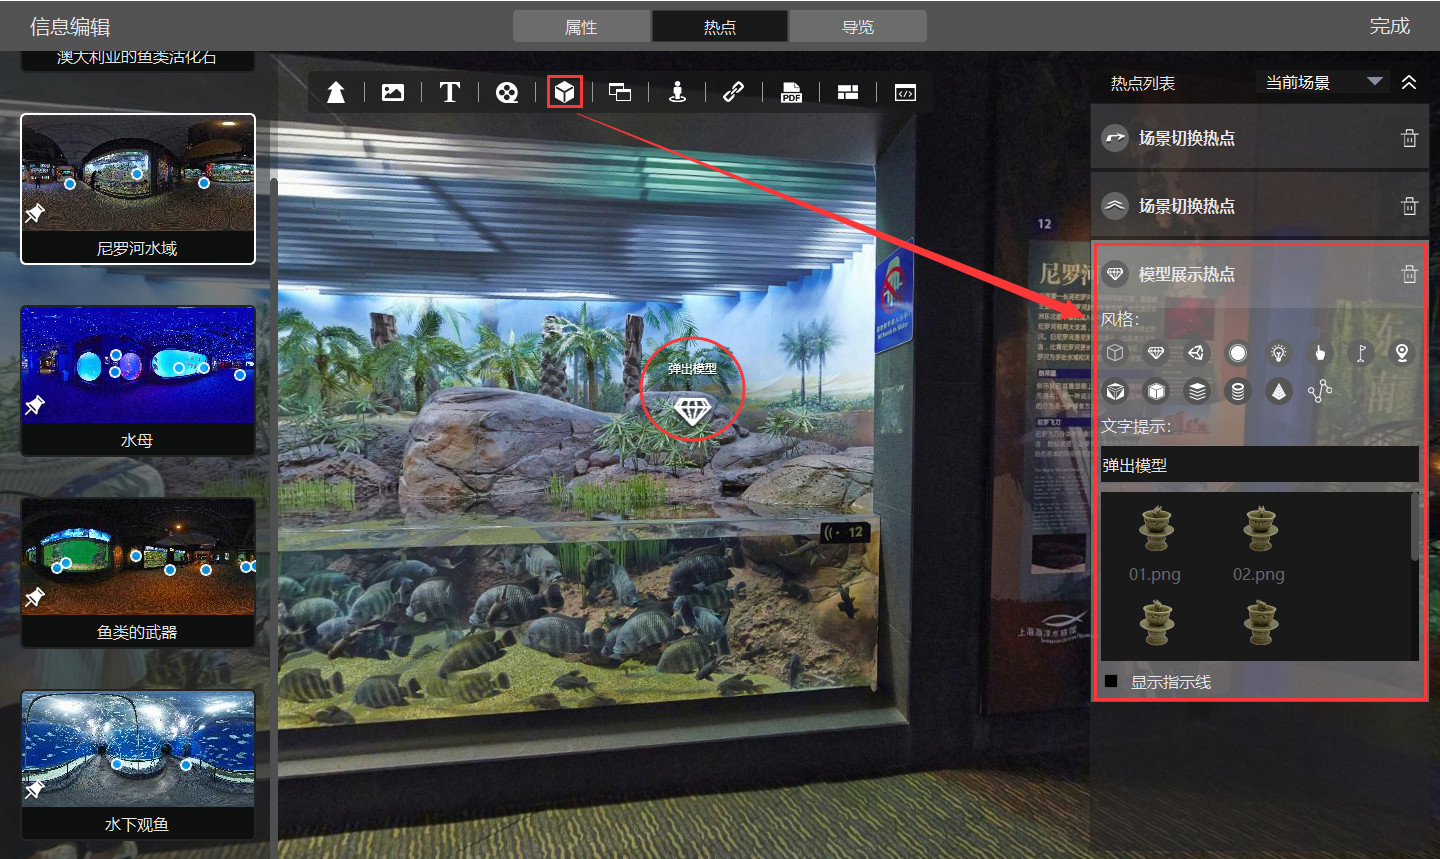Select the PDF hotspot tool
Image resolution: width=1440 pixels, height=859 pixels.
point(791,92)
